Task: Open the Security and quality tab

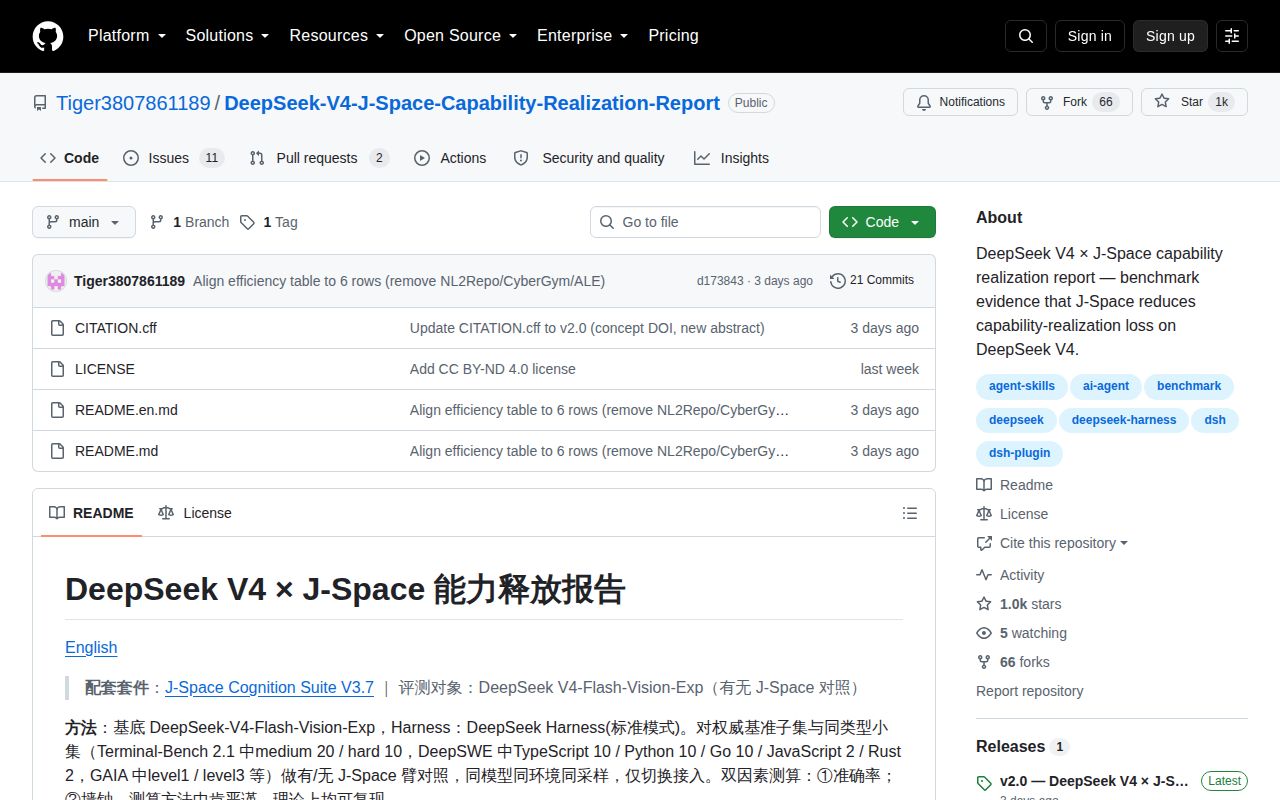Action: click(x=589, y=158)
